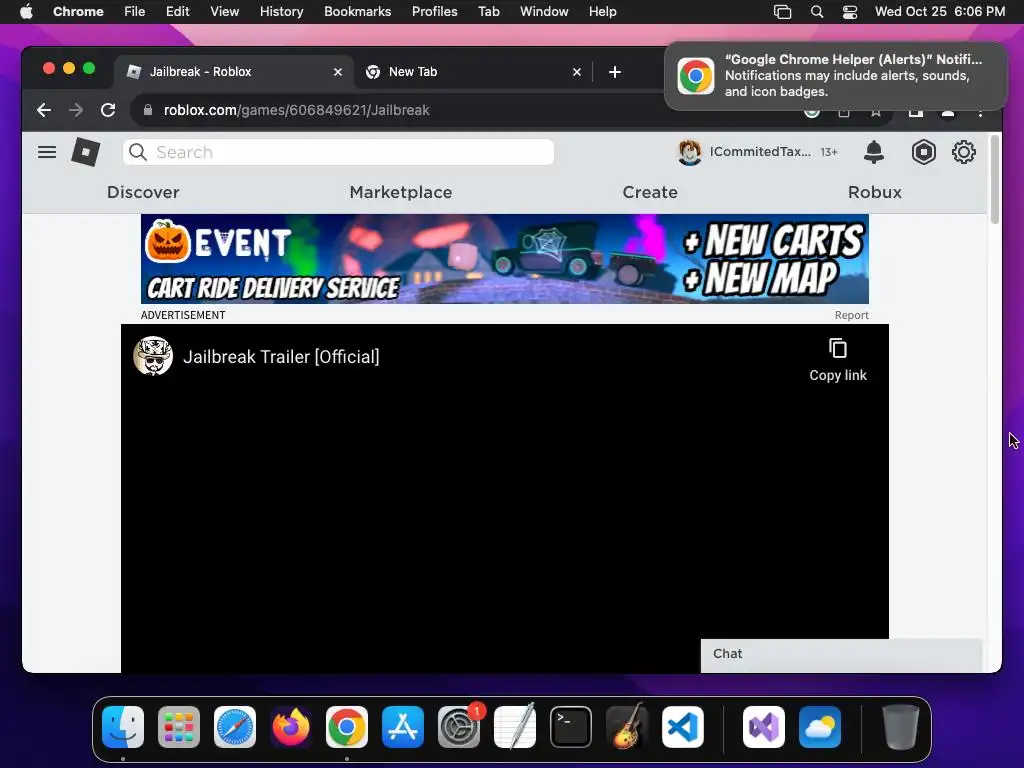The height and width of the screenshot is (768, 1024).
Task: Open the Roblox notifications bell
Action: click(874, 152)
